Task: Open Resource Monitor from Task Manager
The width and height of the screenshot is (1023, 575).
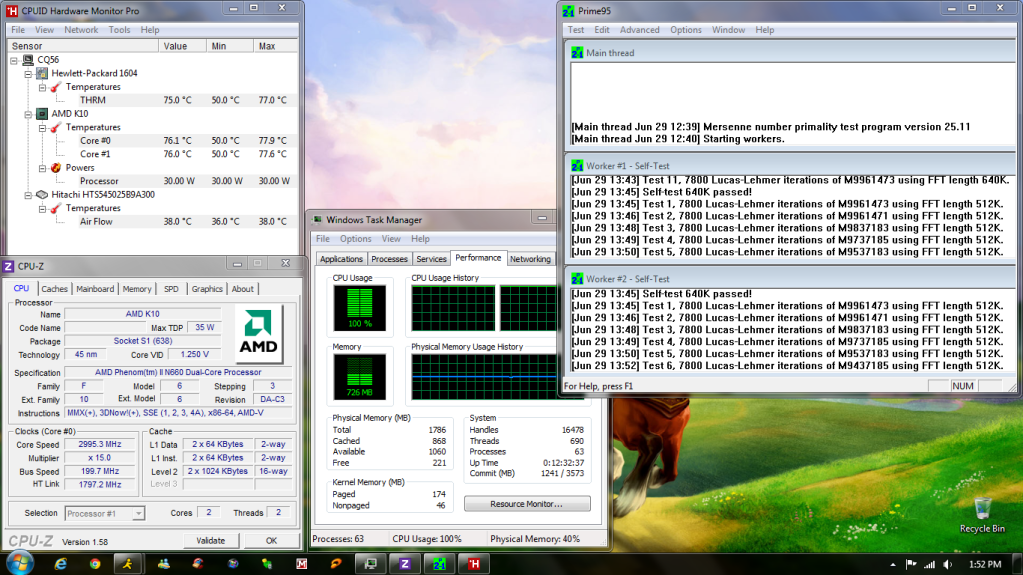Action: (x=527, y=504)
